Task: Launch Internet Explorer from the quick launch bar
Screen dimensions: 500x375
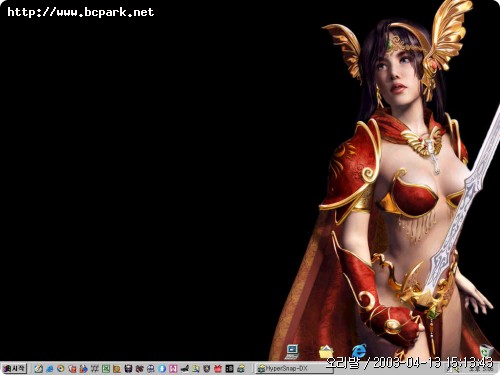Action: (50, 369)
